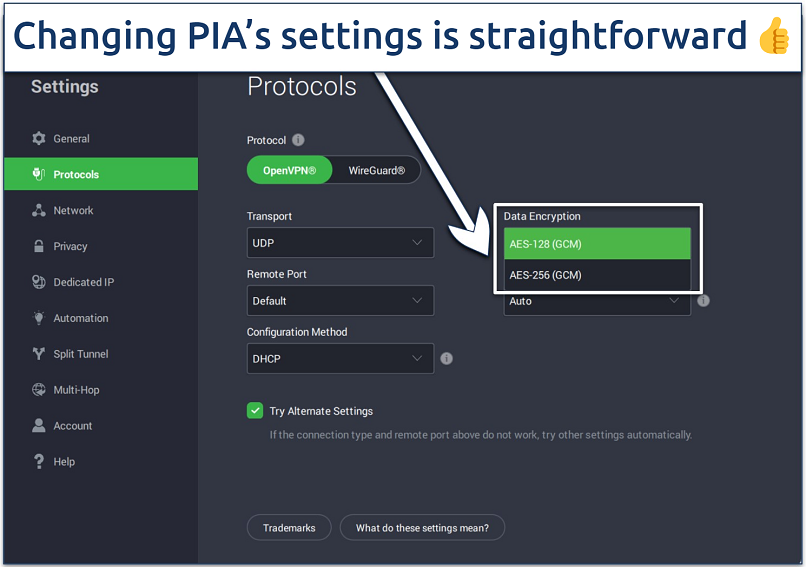
Task: Click the General gear icon
Action: (39, 138)
